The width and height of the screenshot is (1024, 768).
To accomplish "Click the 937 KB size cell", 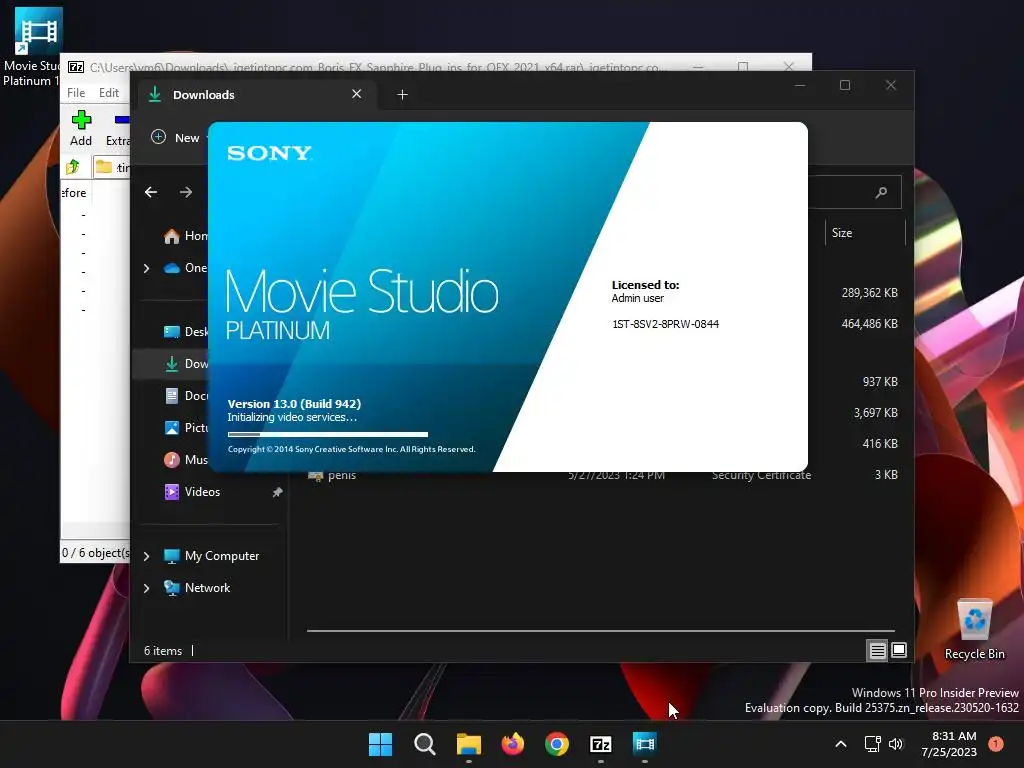I will pos(880,381).
